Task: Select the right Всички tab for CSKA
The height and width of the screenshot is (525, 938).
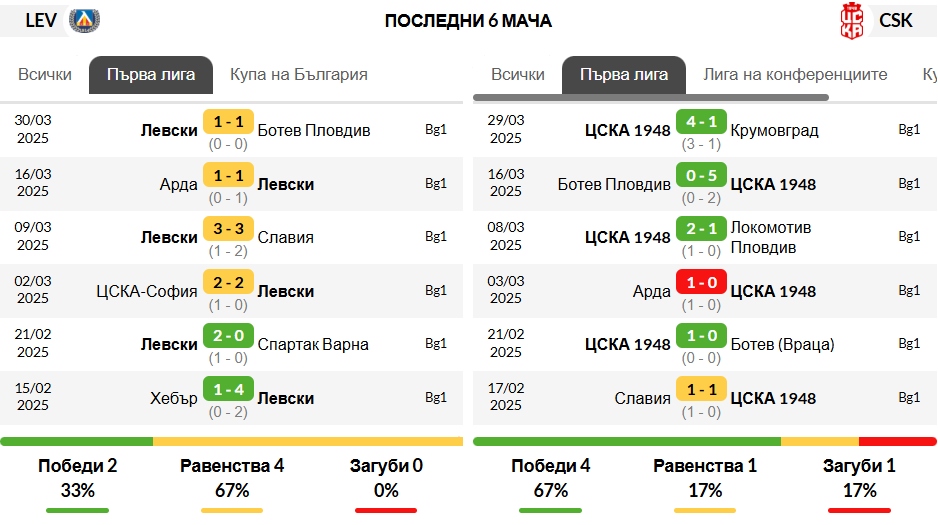Action: (518, 75)
